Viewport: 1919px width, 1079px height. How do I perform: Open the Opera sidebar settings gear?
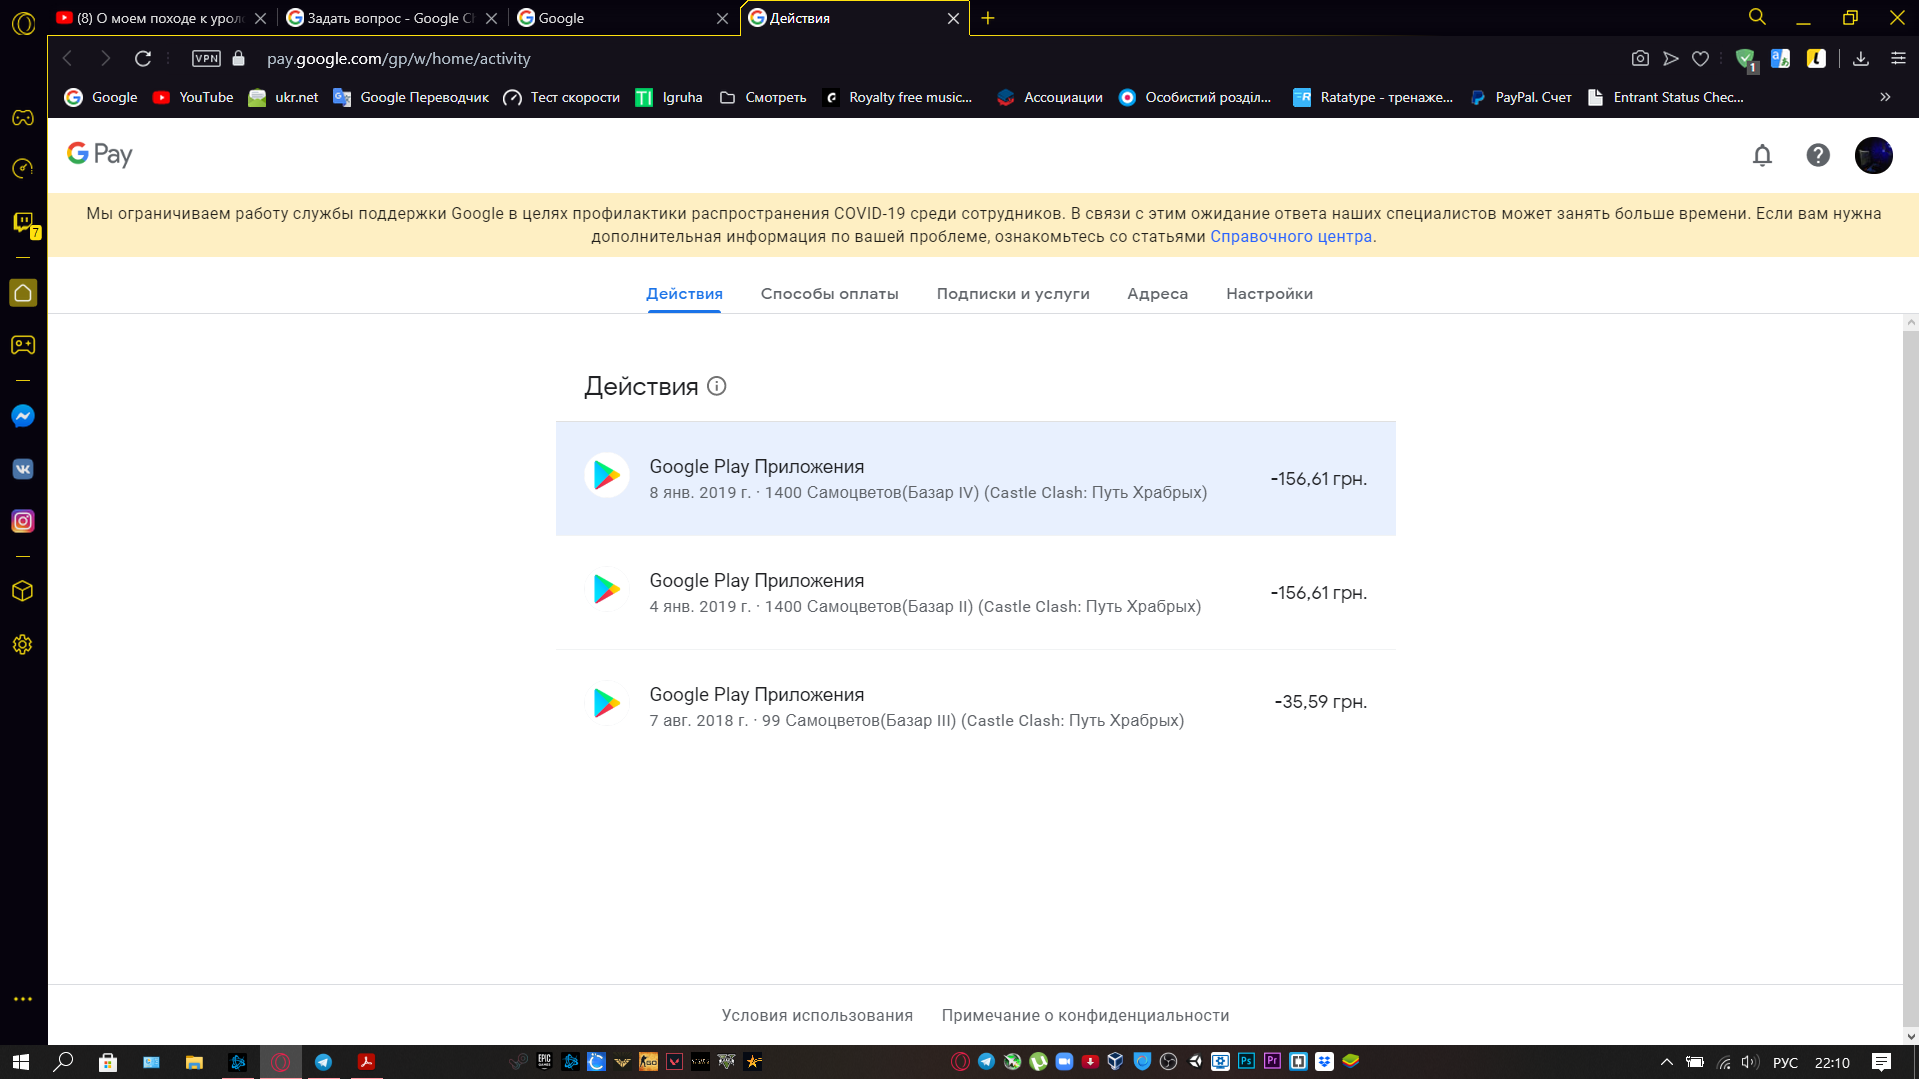(23, 645)
